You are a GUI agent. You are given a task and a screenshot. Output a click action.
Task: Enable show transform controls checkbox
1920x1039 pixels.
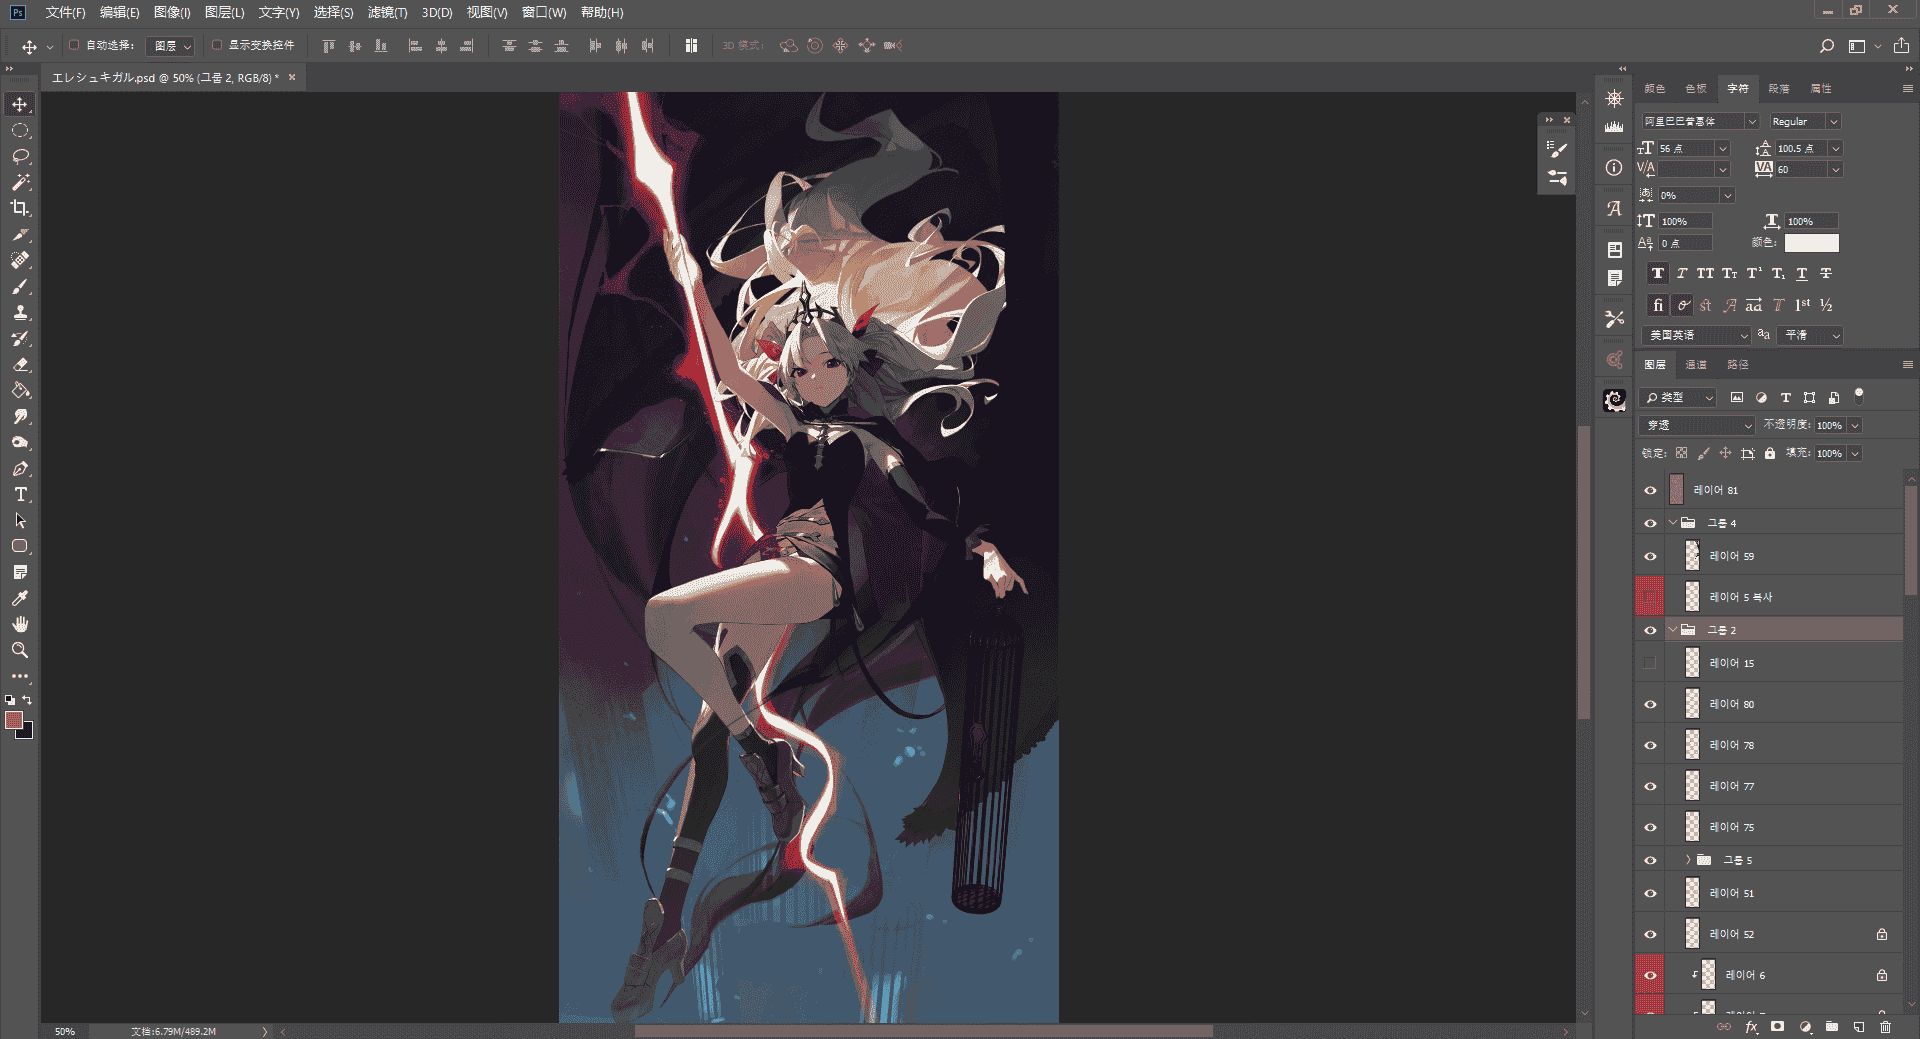(217, 45)
